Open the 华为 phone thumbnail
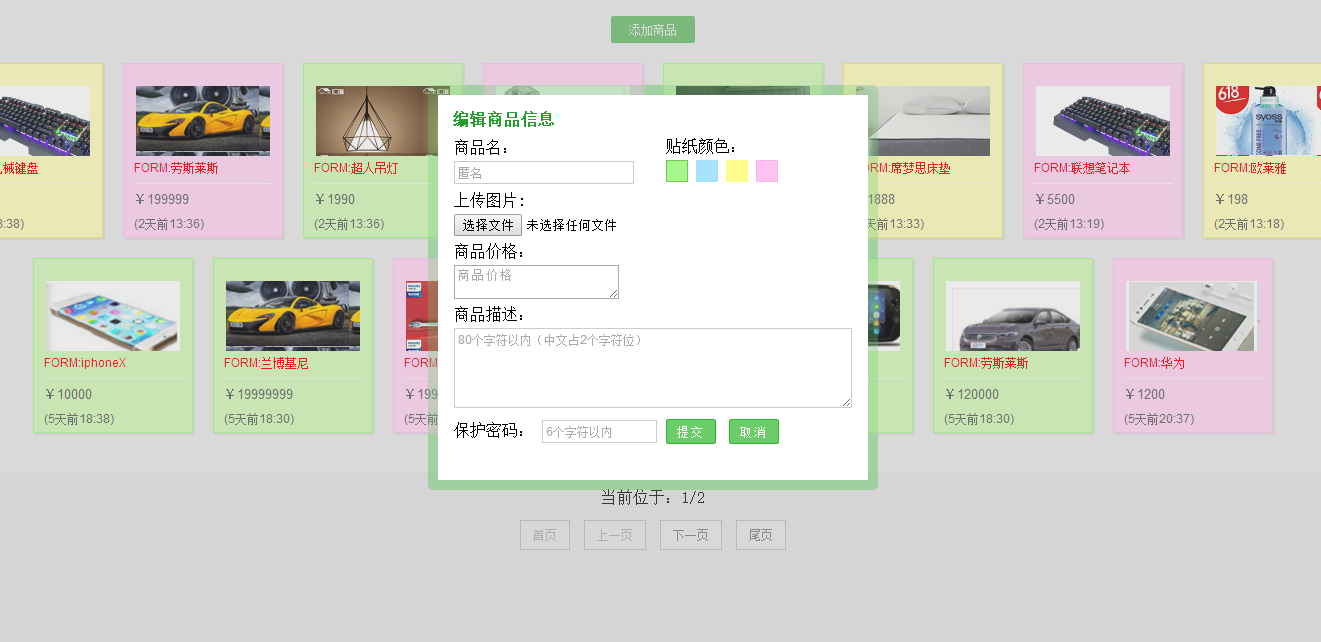 tap(1193, 315)
